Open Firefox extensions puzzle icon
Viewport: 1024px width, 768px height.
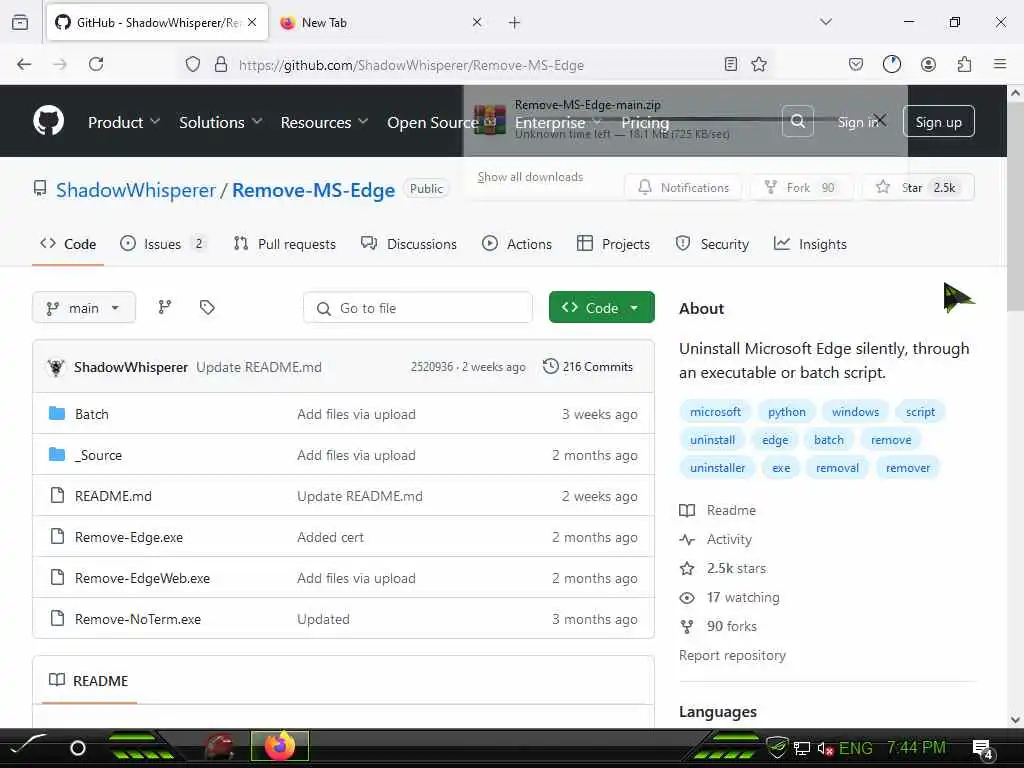[x=964, y=64]
